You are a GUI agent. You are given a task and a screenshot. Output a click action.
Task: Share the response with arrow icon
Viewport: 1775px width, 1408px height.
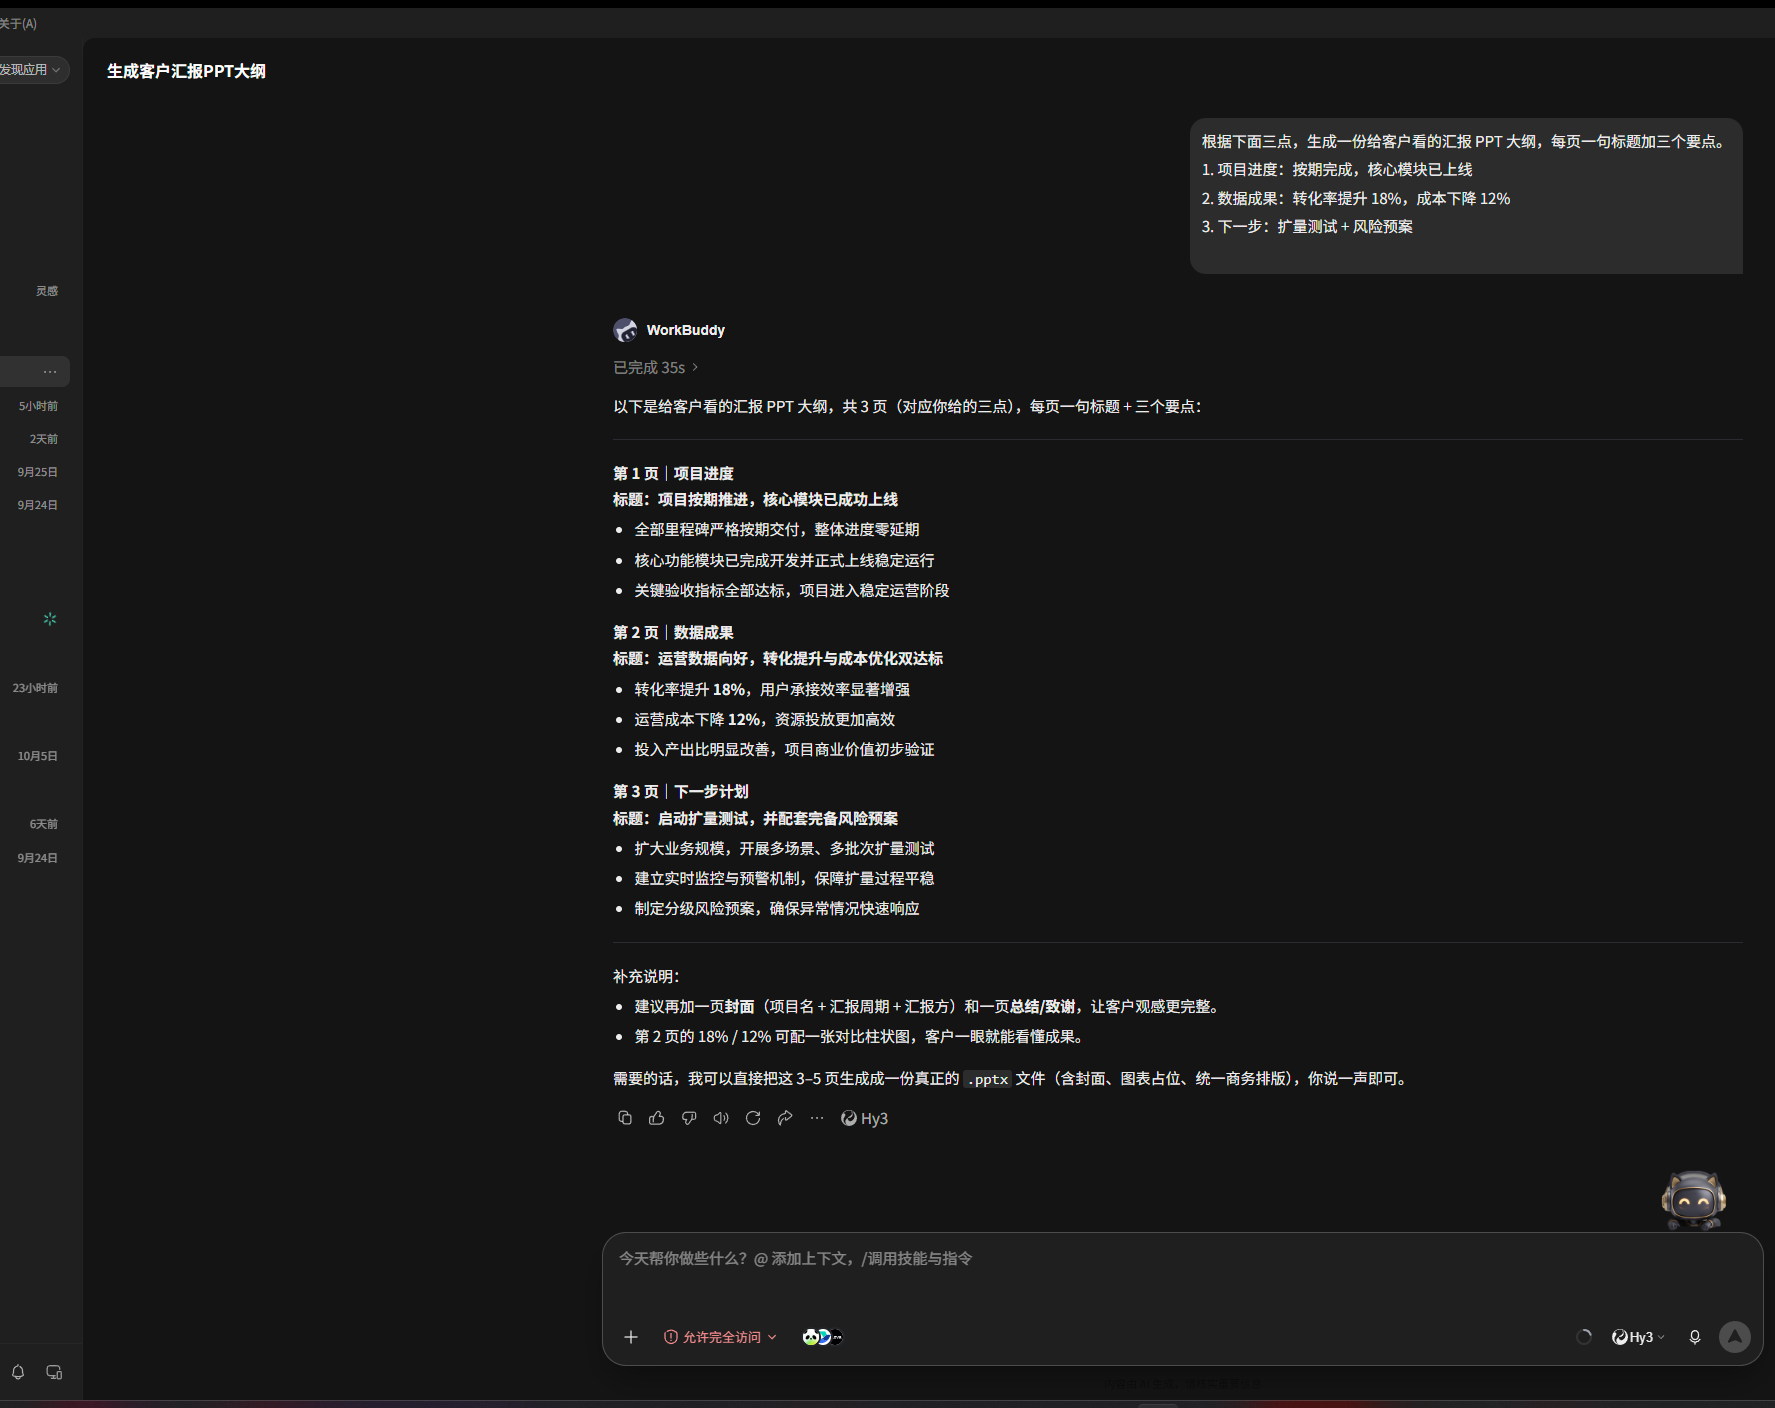pos(785,1118)
